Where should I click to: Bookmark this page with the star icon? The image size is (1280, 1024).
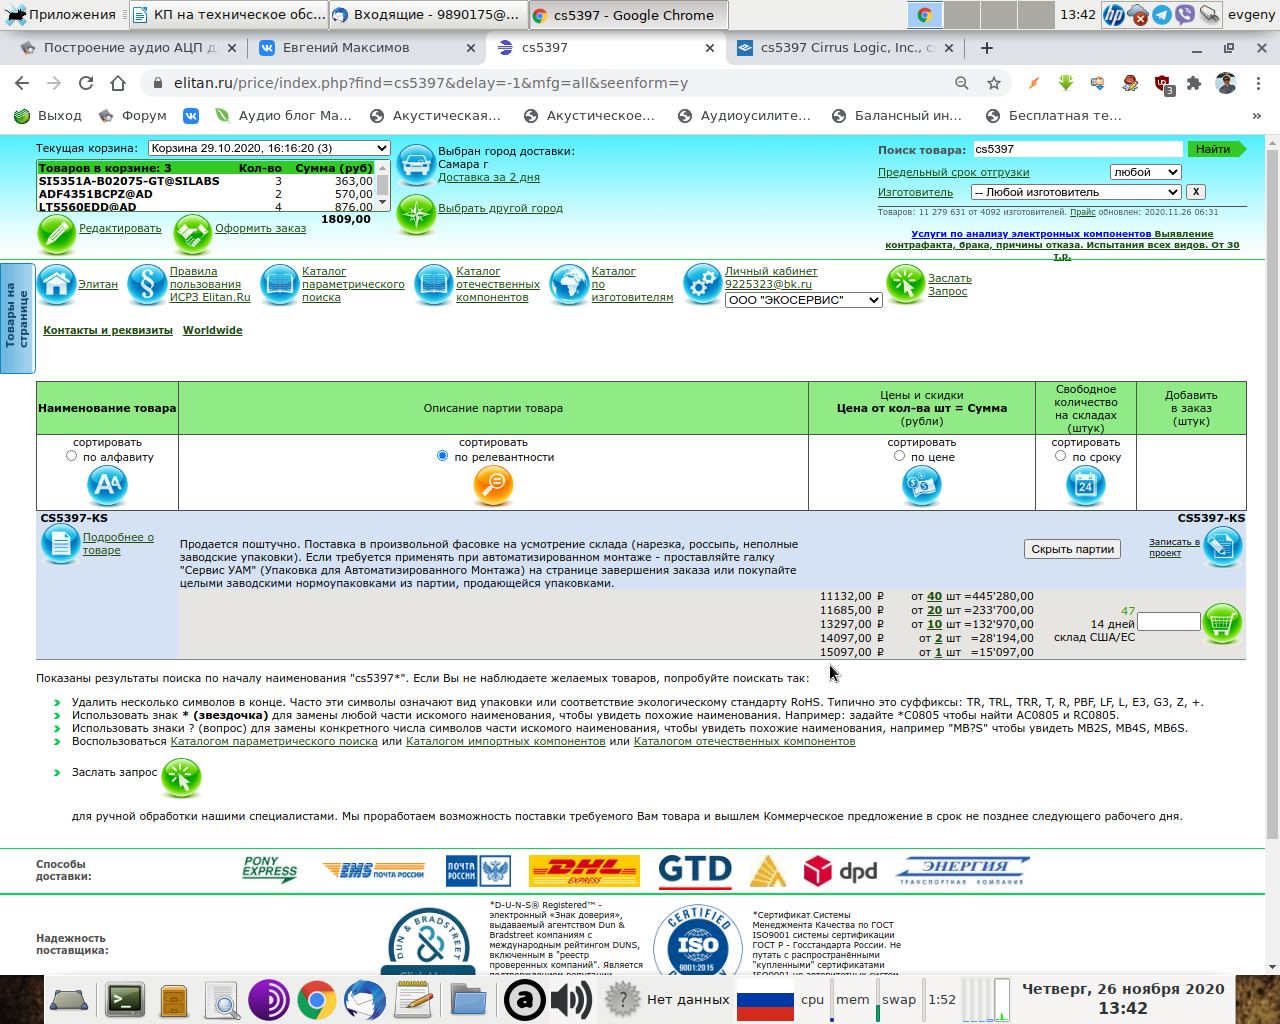click(x=994, y=83)
